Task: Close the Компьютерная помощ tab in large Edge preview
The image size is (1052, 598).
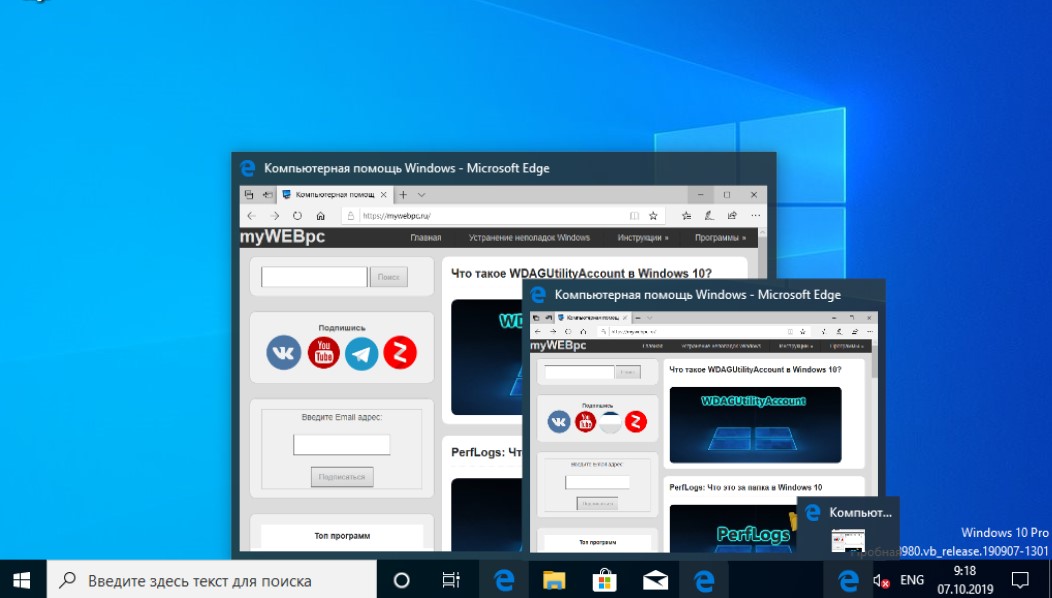Action: [x=383, y=195]
